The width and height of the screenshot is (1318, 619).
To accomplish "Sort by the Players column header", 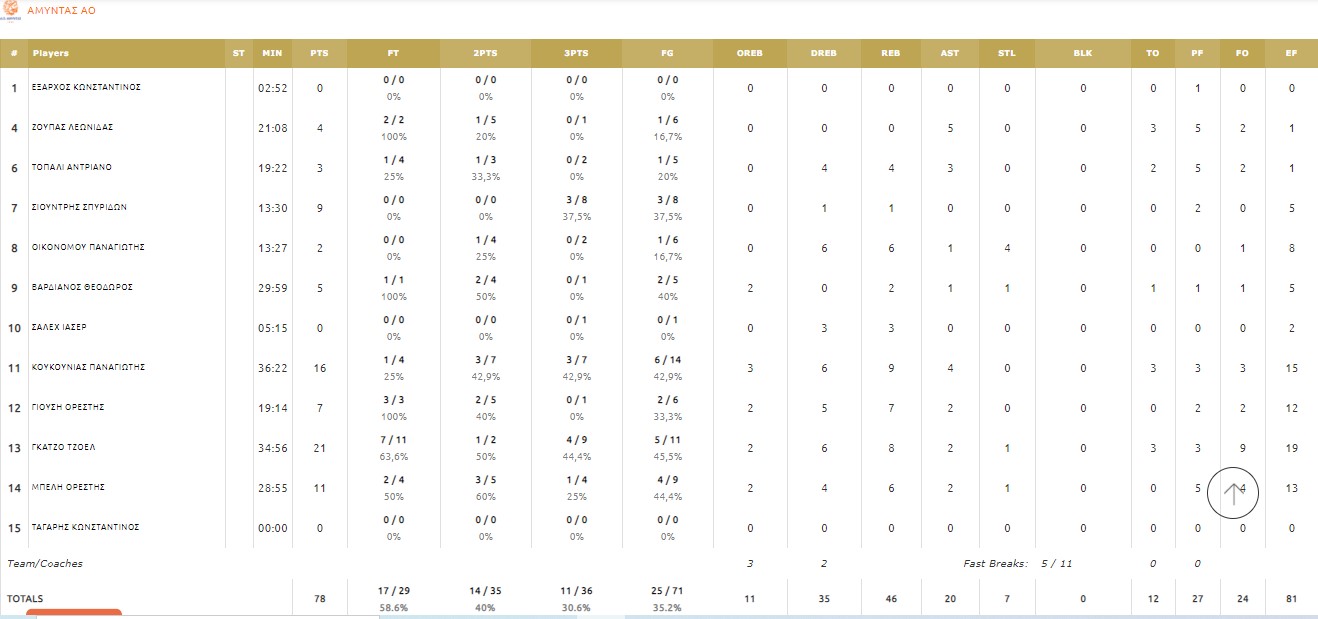I will 51,53.
